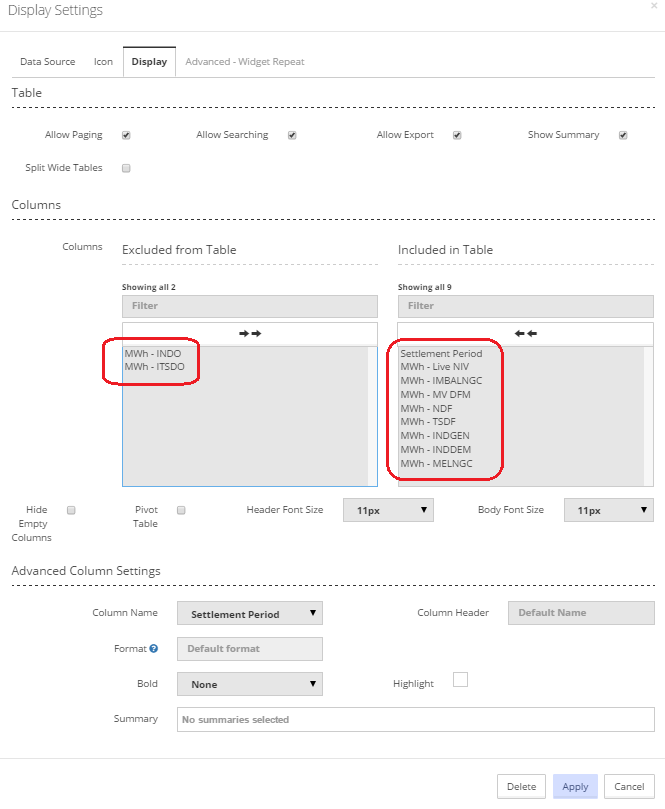Open the Body Font Size dropdown

coord(609,510)
